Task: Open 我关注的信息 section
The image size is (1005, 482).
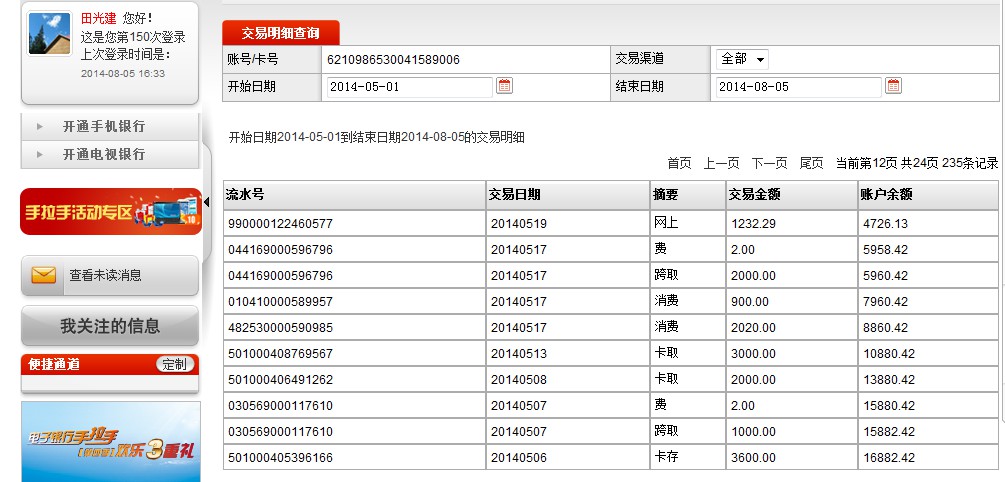Action: tap(110, 326)
